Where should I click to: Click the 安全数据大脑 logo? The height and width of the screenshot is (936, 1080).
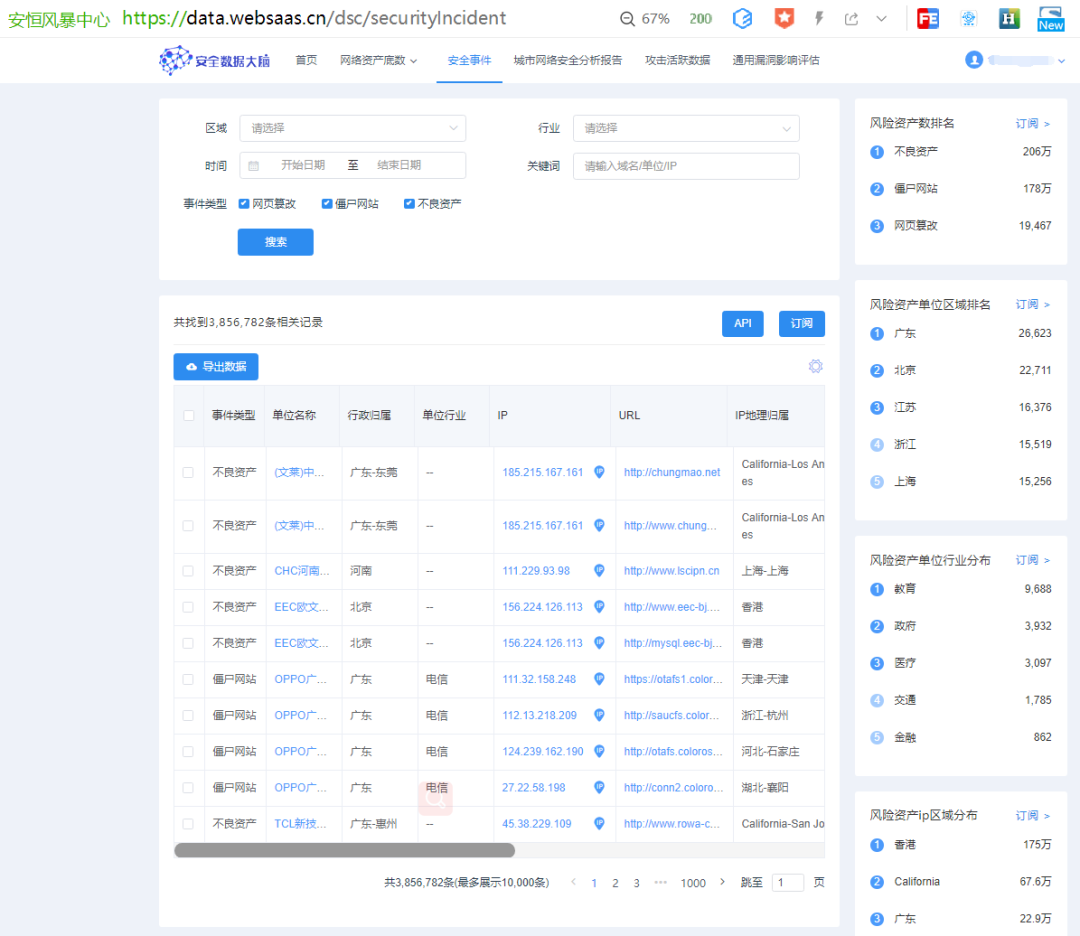214,61
